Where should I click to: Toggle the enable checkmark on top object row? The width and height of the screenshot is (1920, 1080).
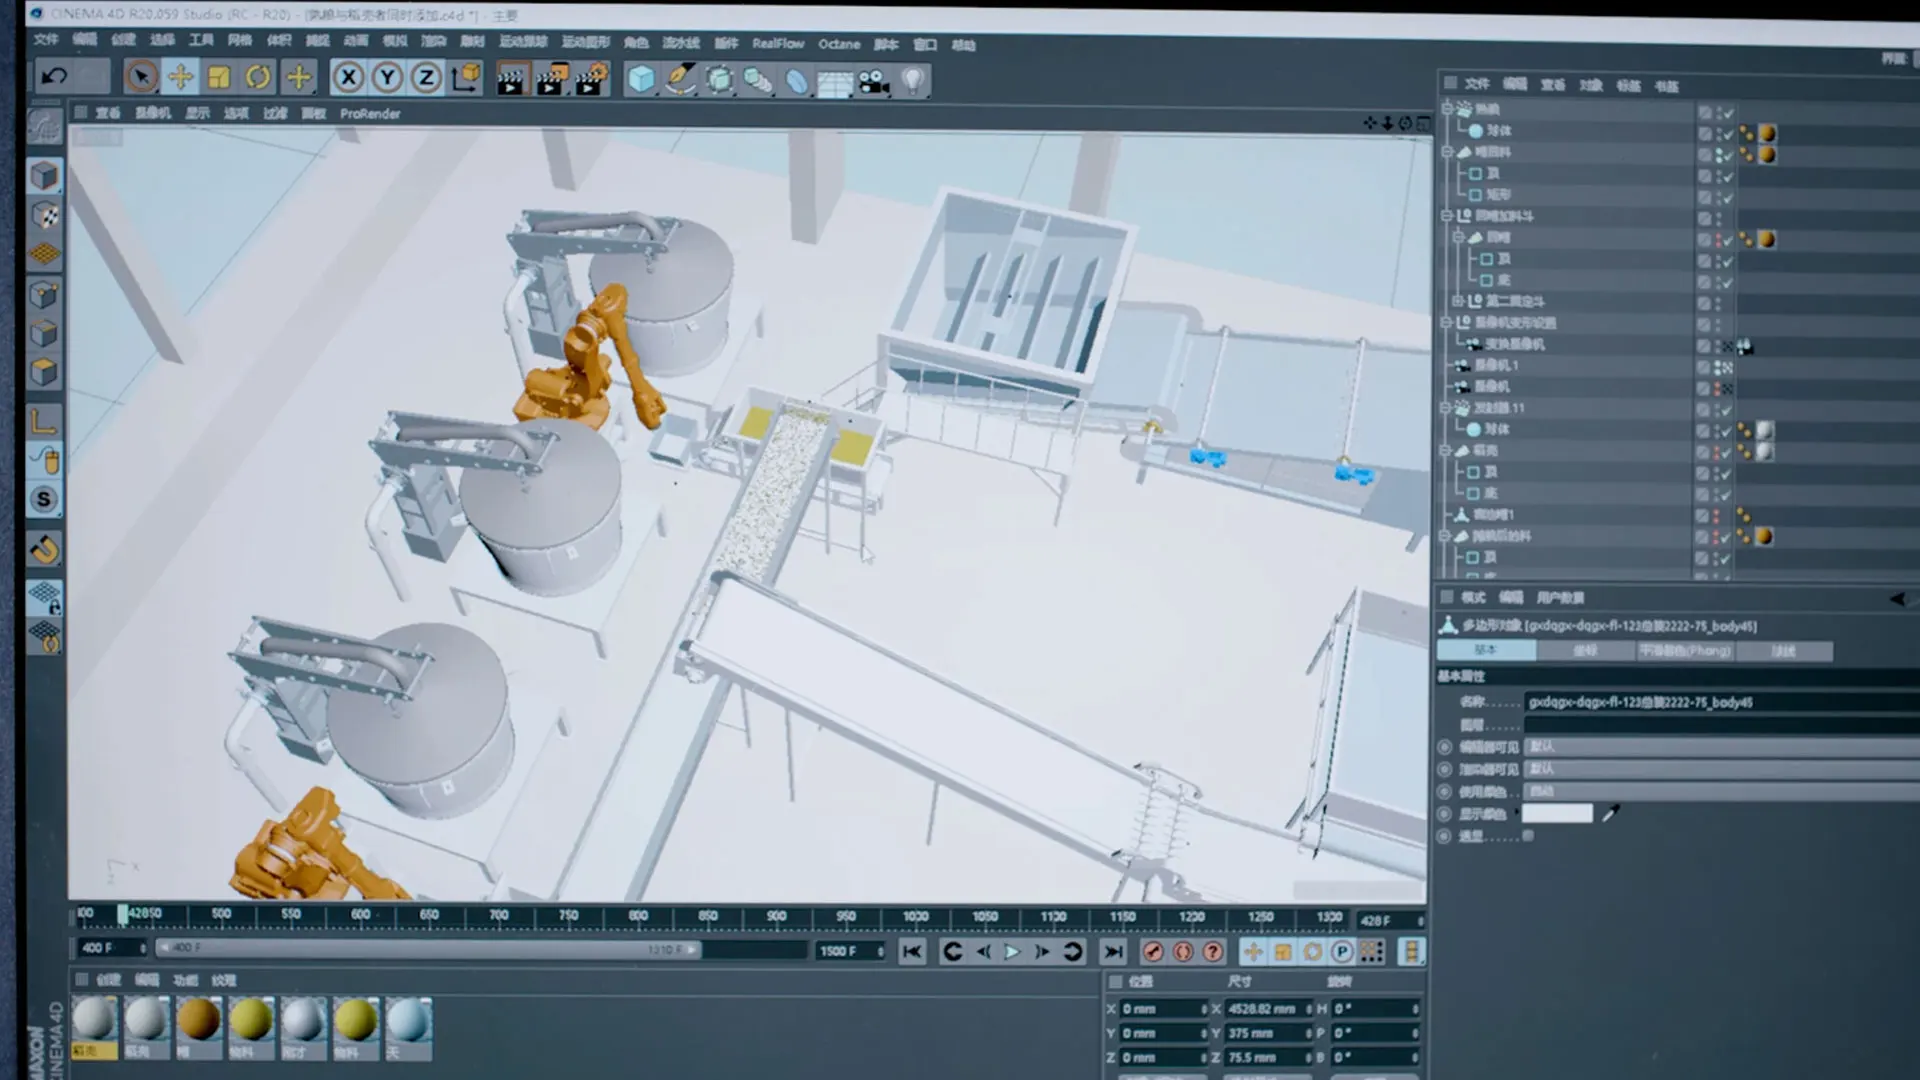(1728, 112)
